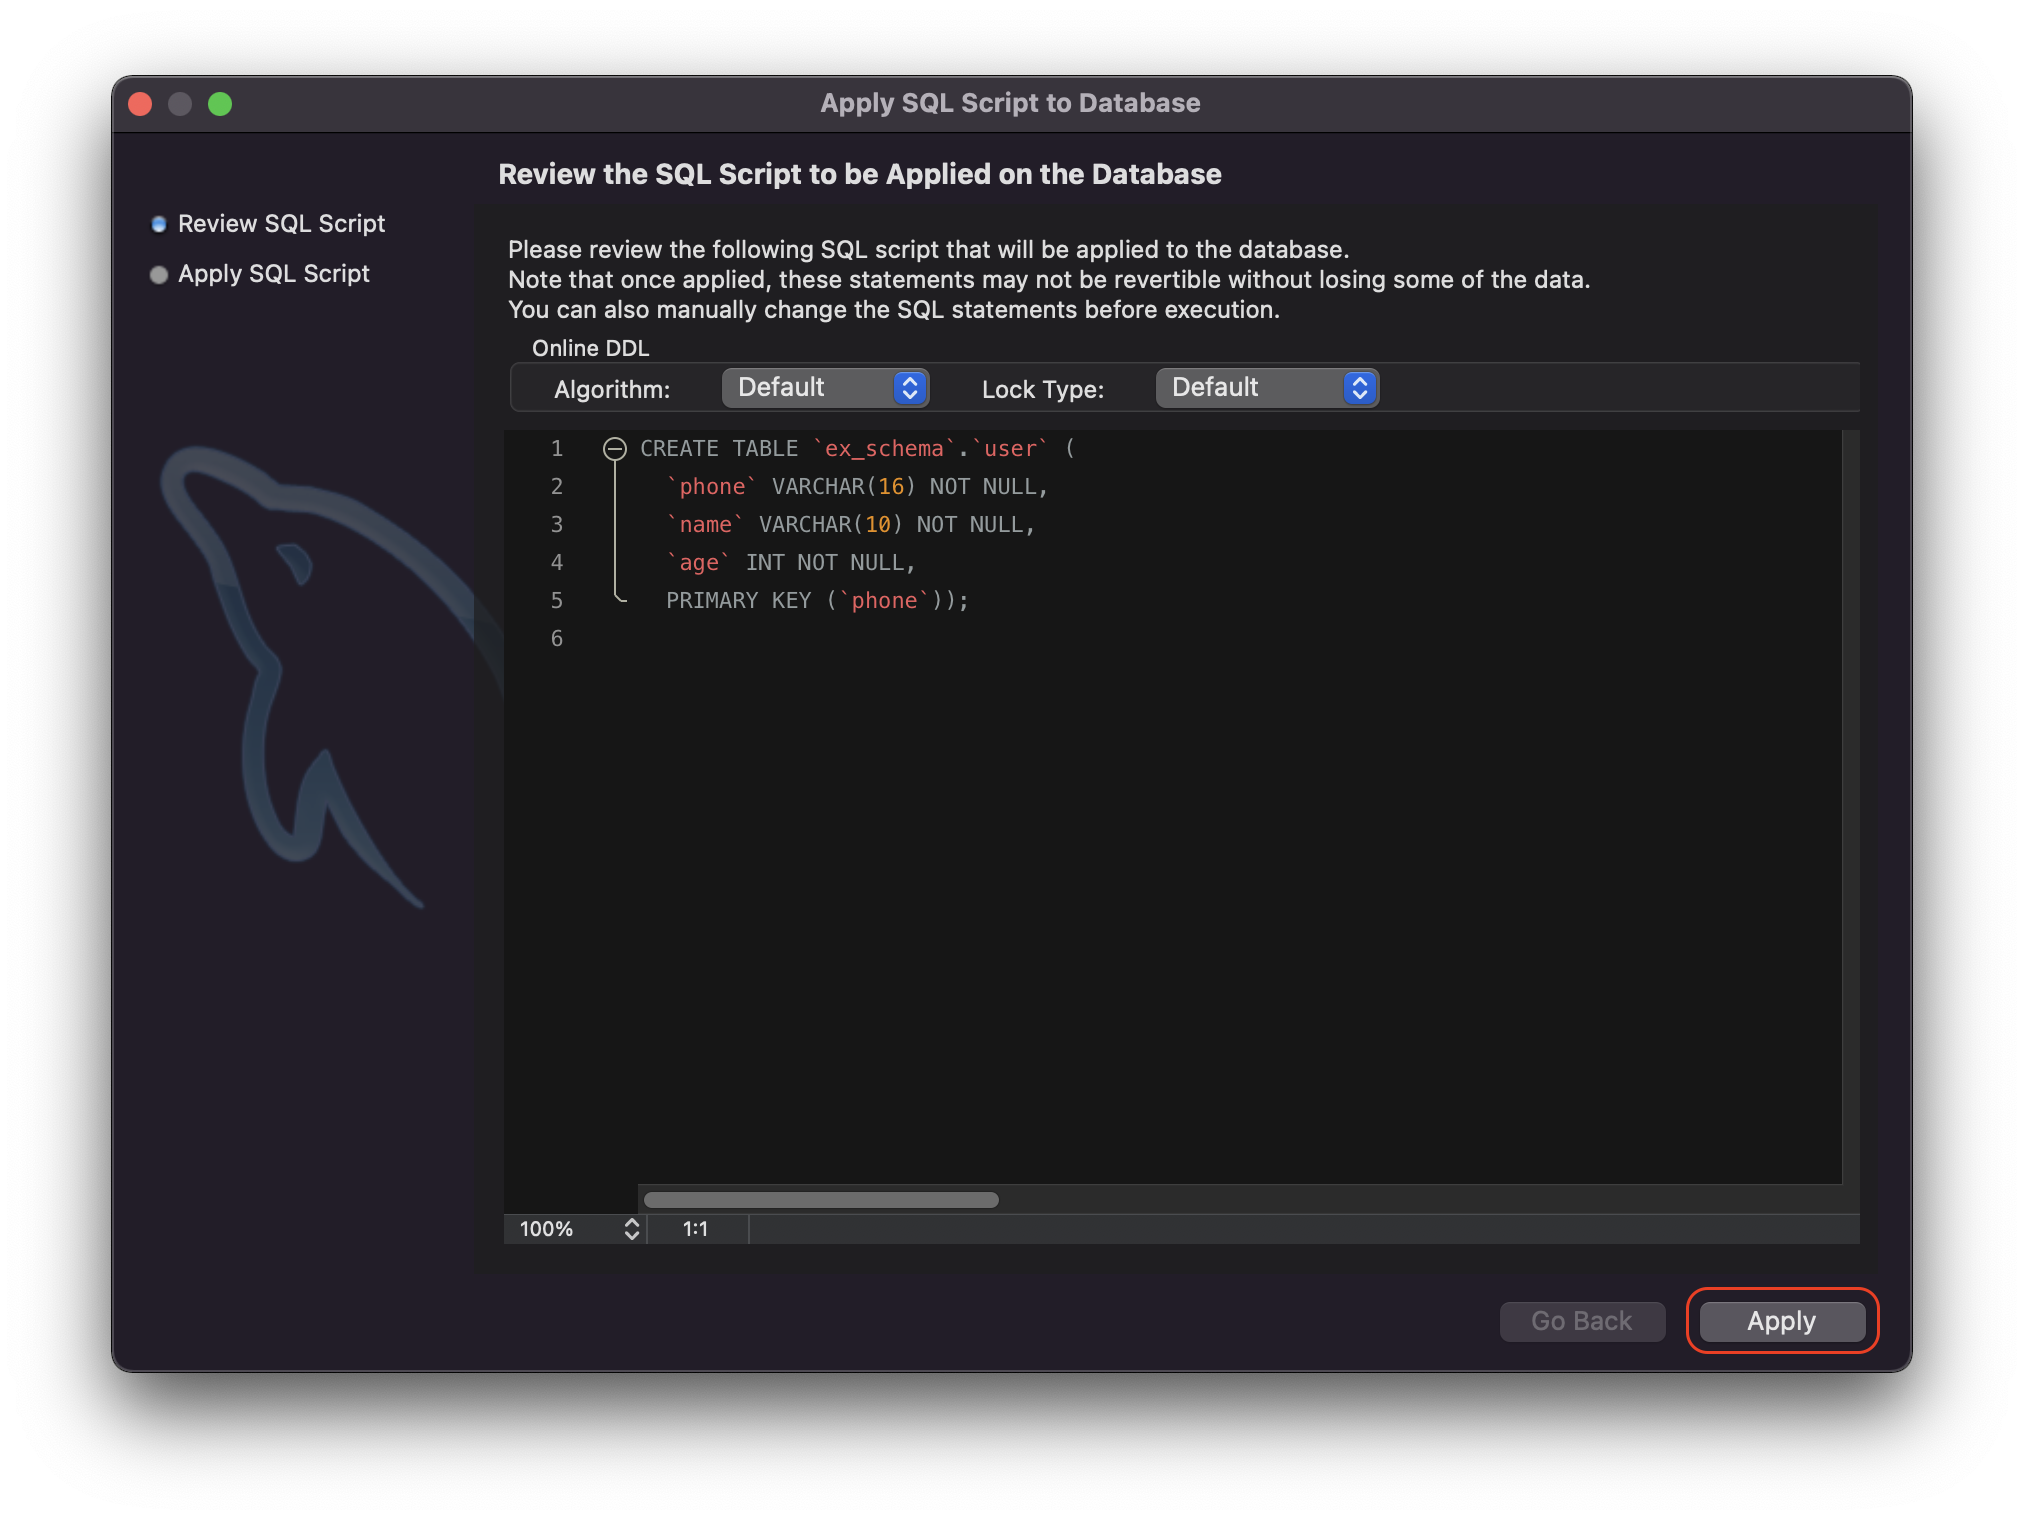Open the Algorithm dropdown
The width and height of the screenshot is (2024, 1520).
[825, 388]
